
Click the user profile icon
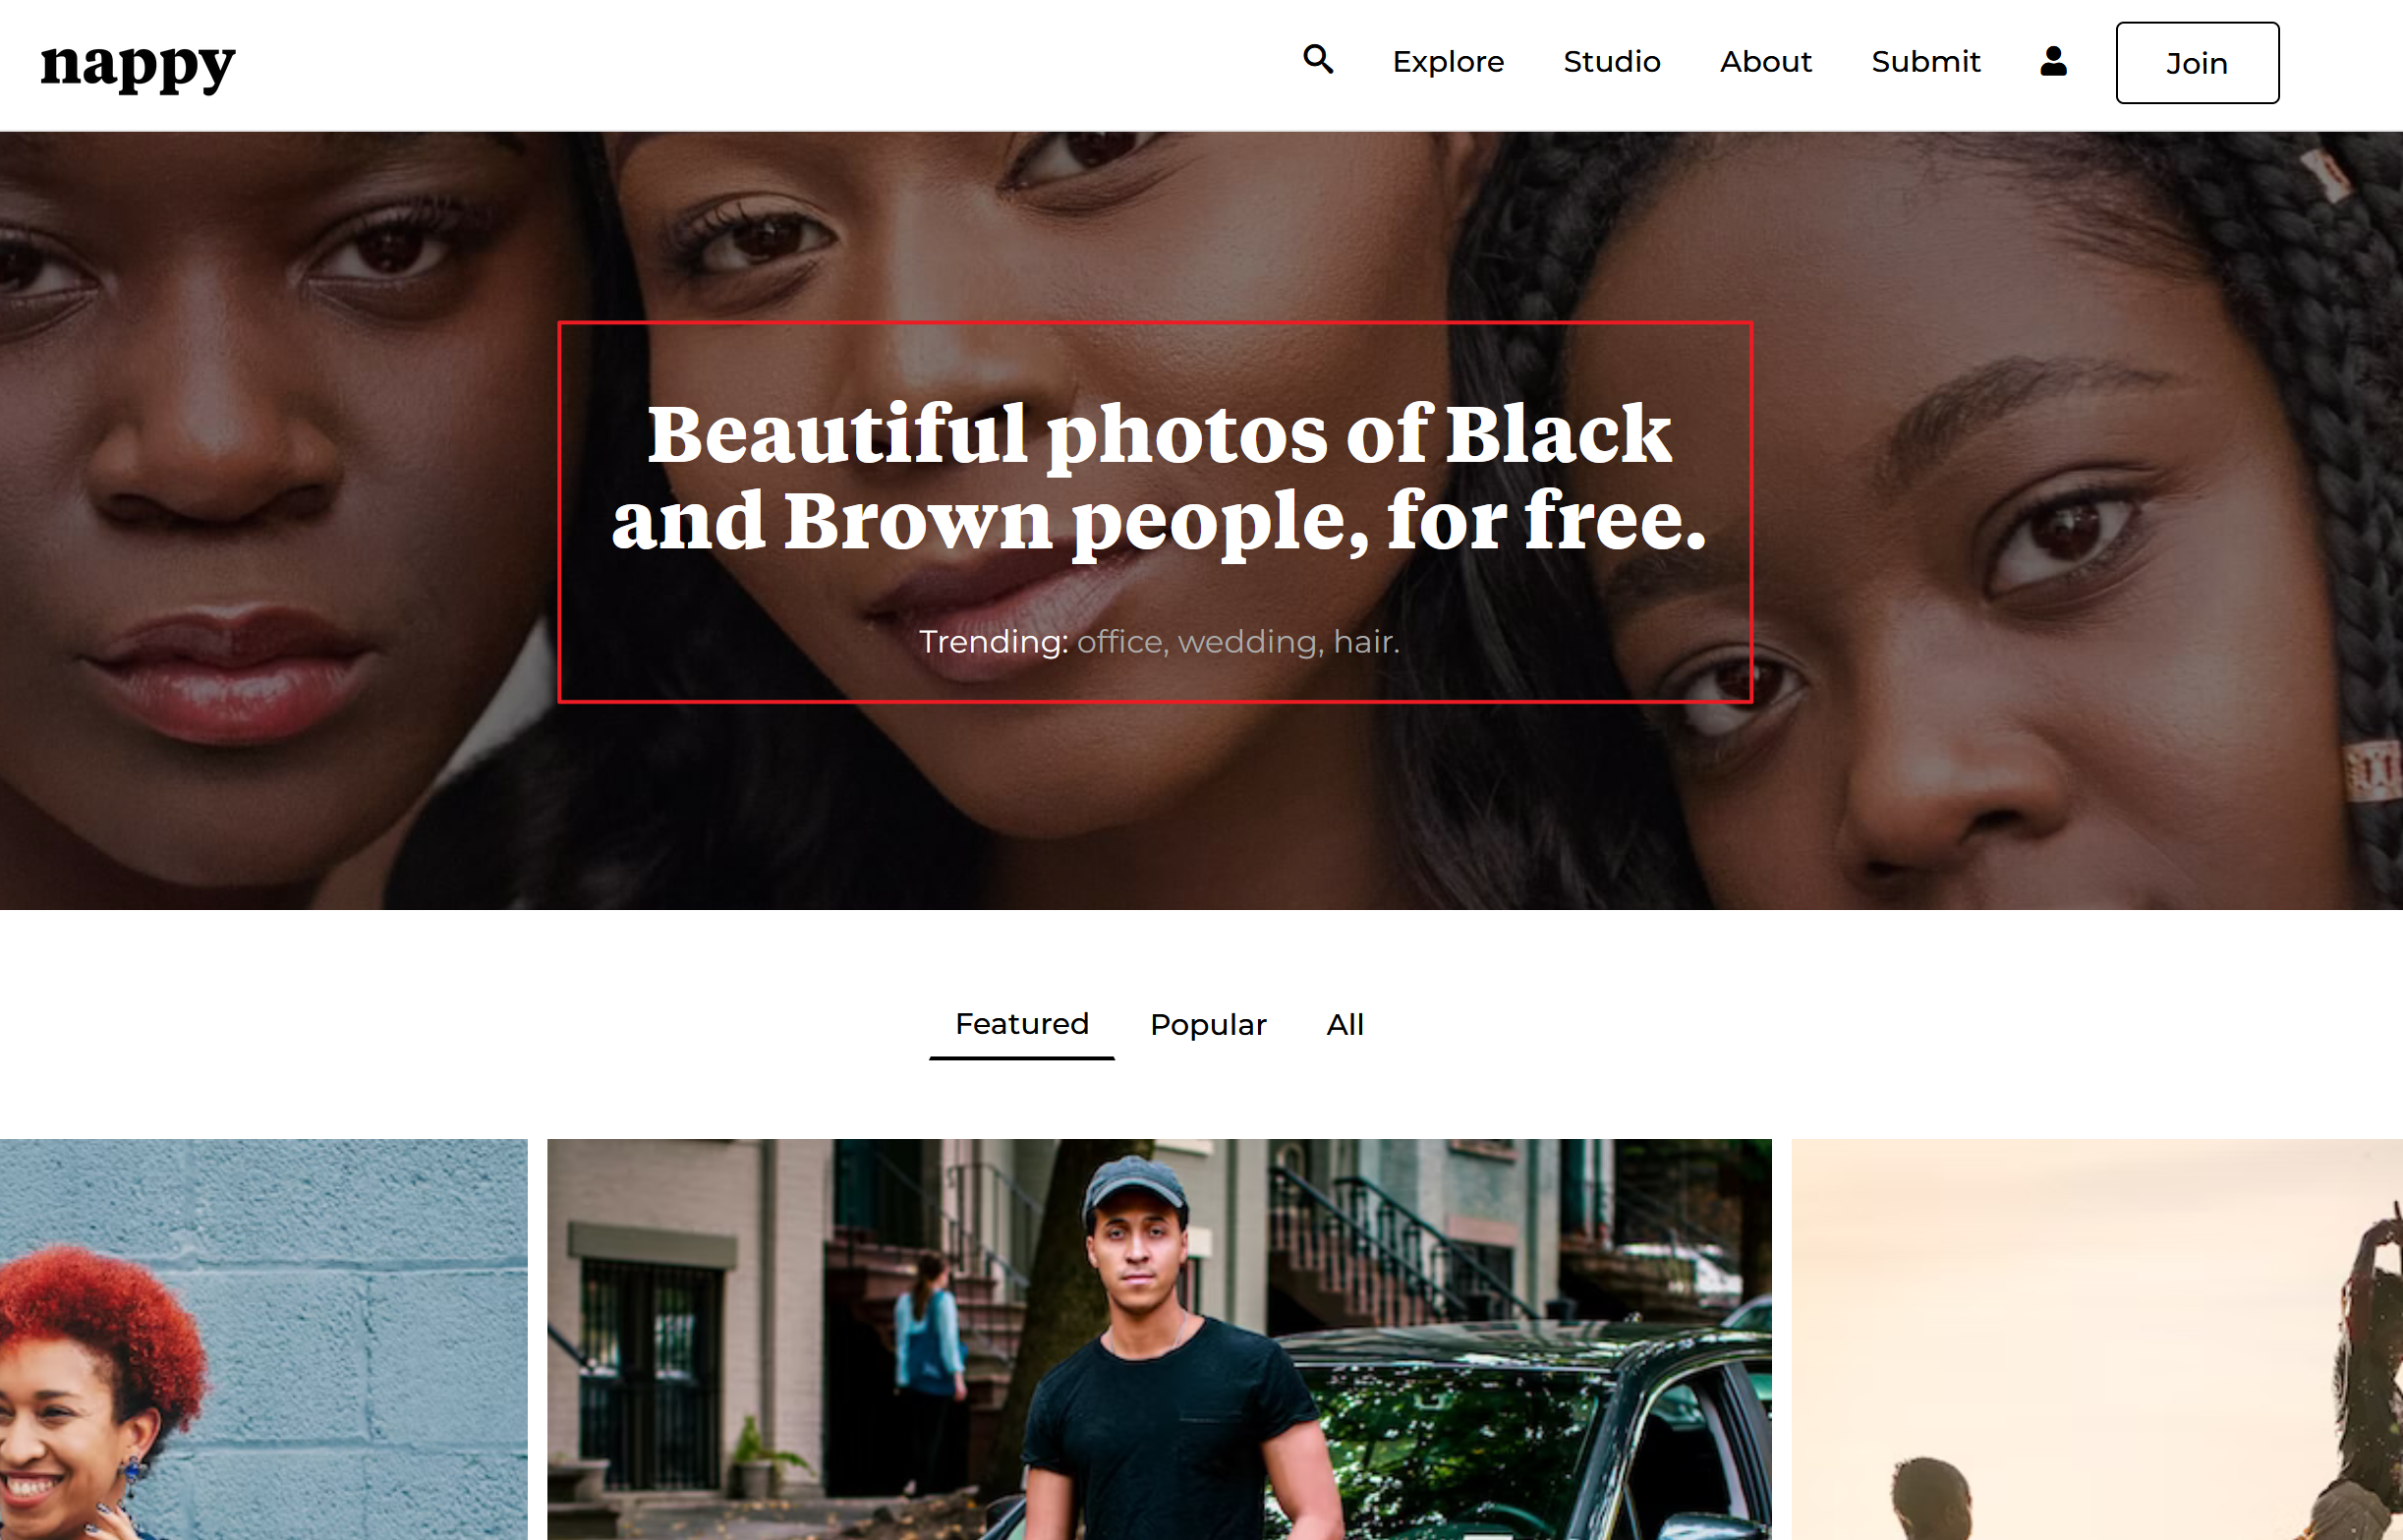coord(2053,61)
